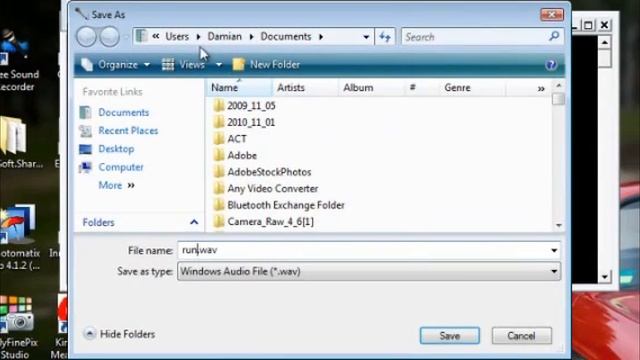Screen dimensions: 640x360
Task: Close the Save As dialog
Action: click(552, 15)
